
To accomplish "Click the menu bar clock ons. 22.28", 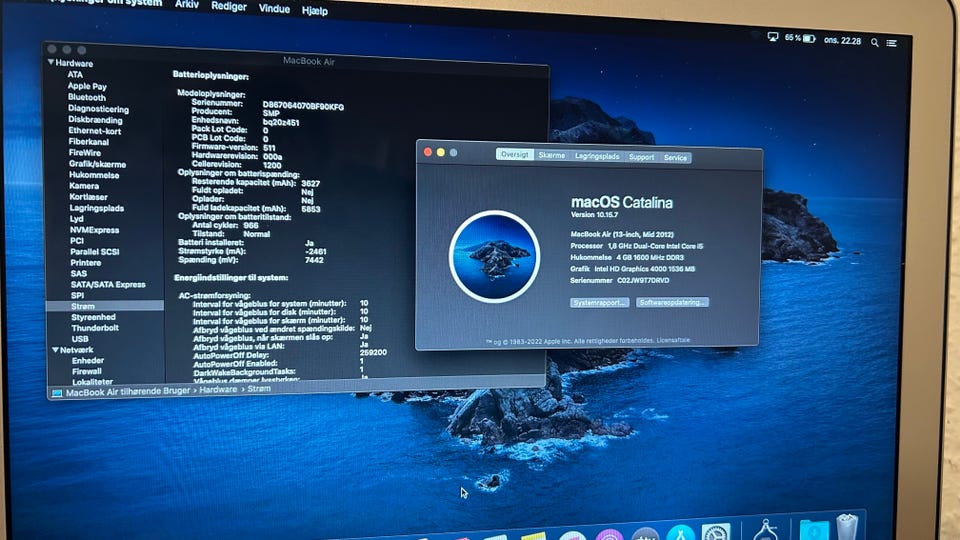I will click(842, 40).
